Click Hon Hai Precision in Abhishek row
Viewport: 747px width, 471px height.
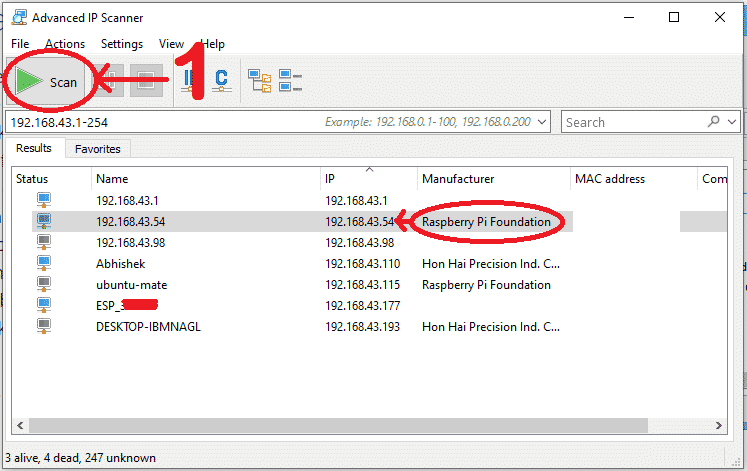(x=491, y=264)
